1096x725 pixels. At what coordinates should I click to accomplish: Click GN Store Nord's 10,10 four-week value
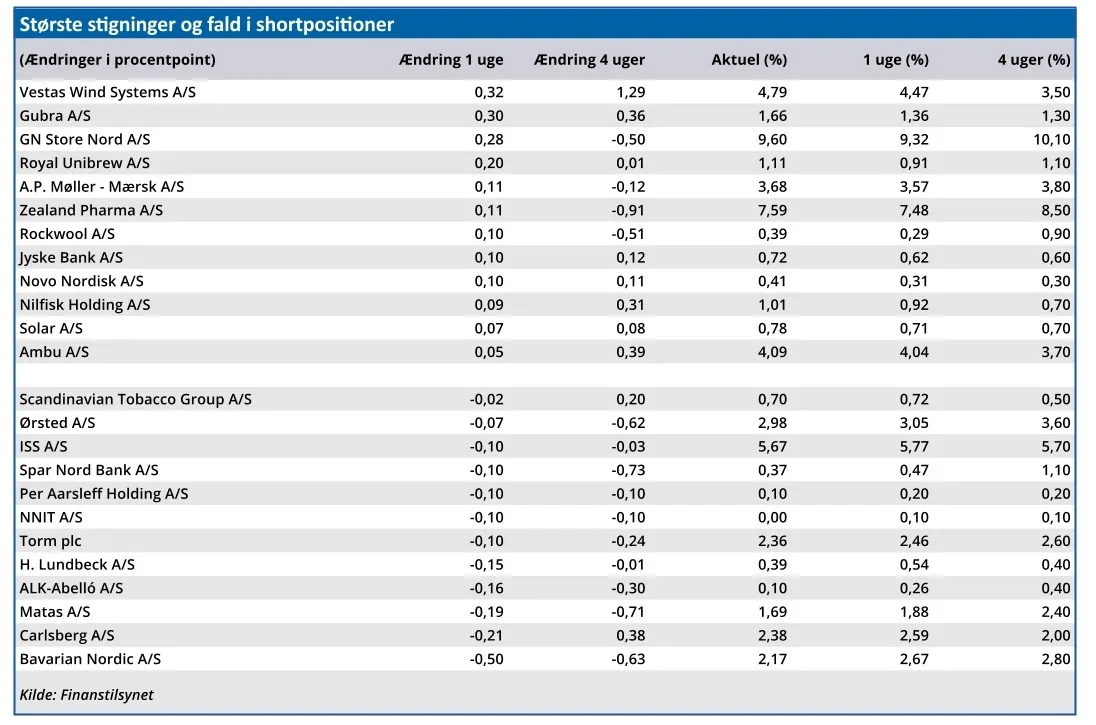click(x=1051, y=139)
